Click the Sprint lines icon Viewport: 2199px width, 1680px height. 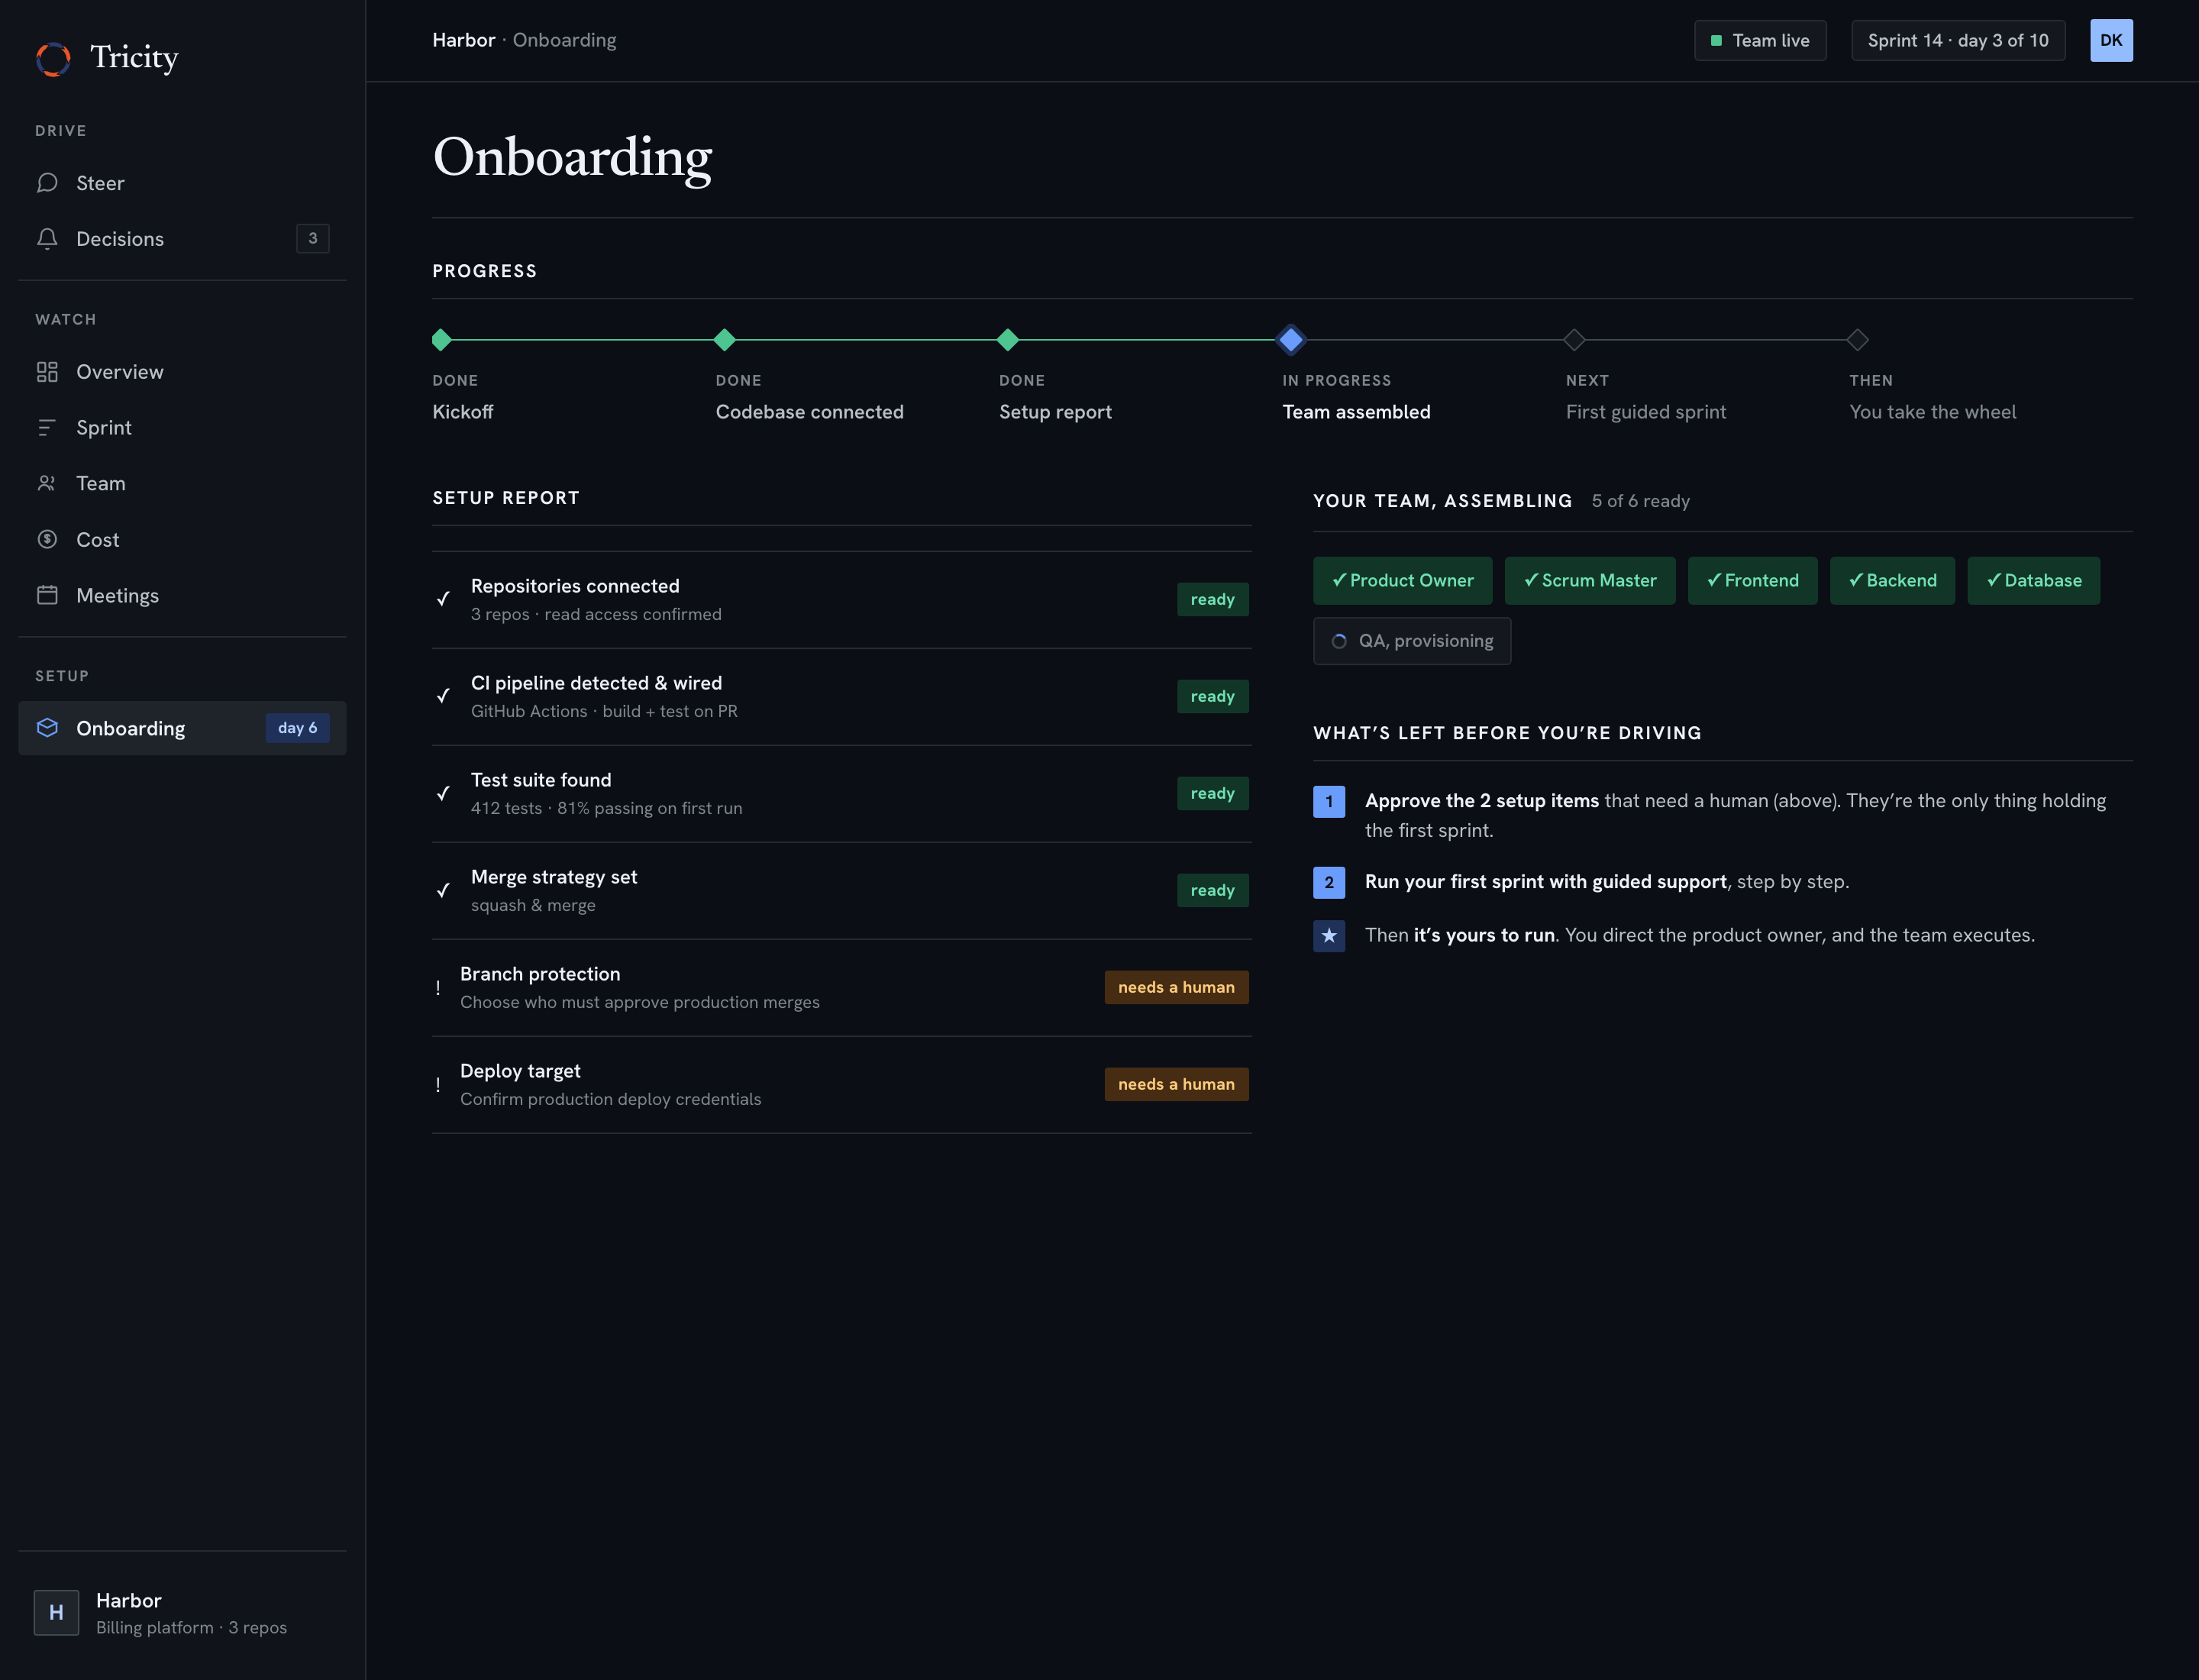[47, 428]
